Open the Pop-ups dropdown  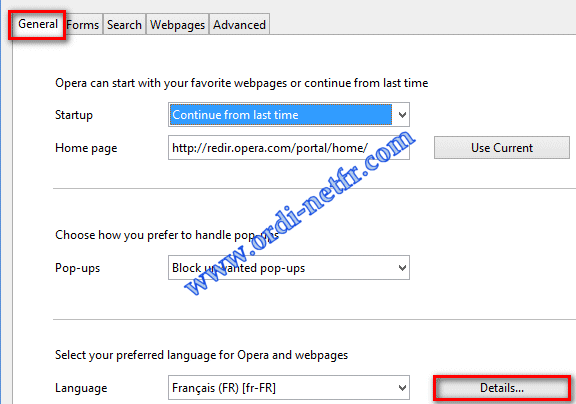point(289,268)
